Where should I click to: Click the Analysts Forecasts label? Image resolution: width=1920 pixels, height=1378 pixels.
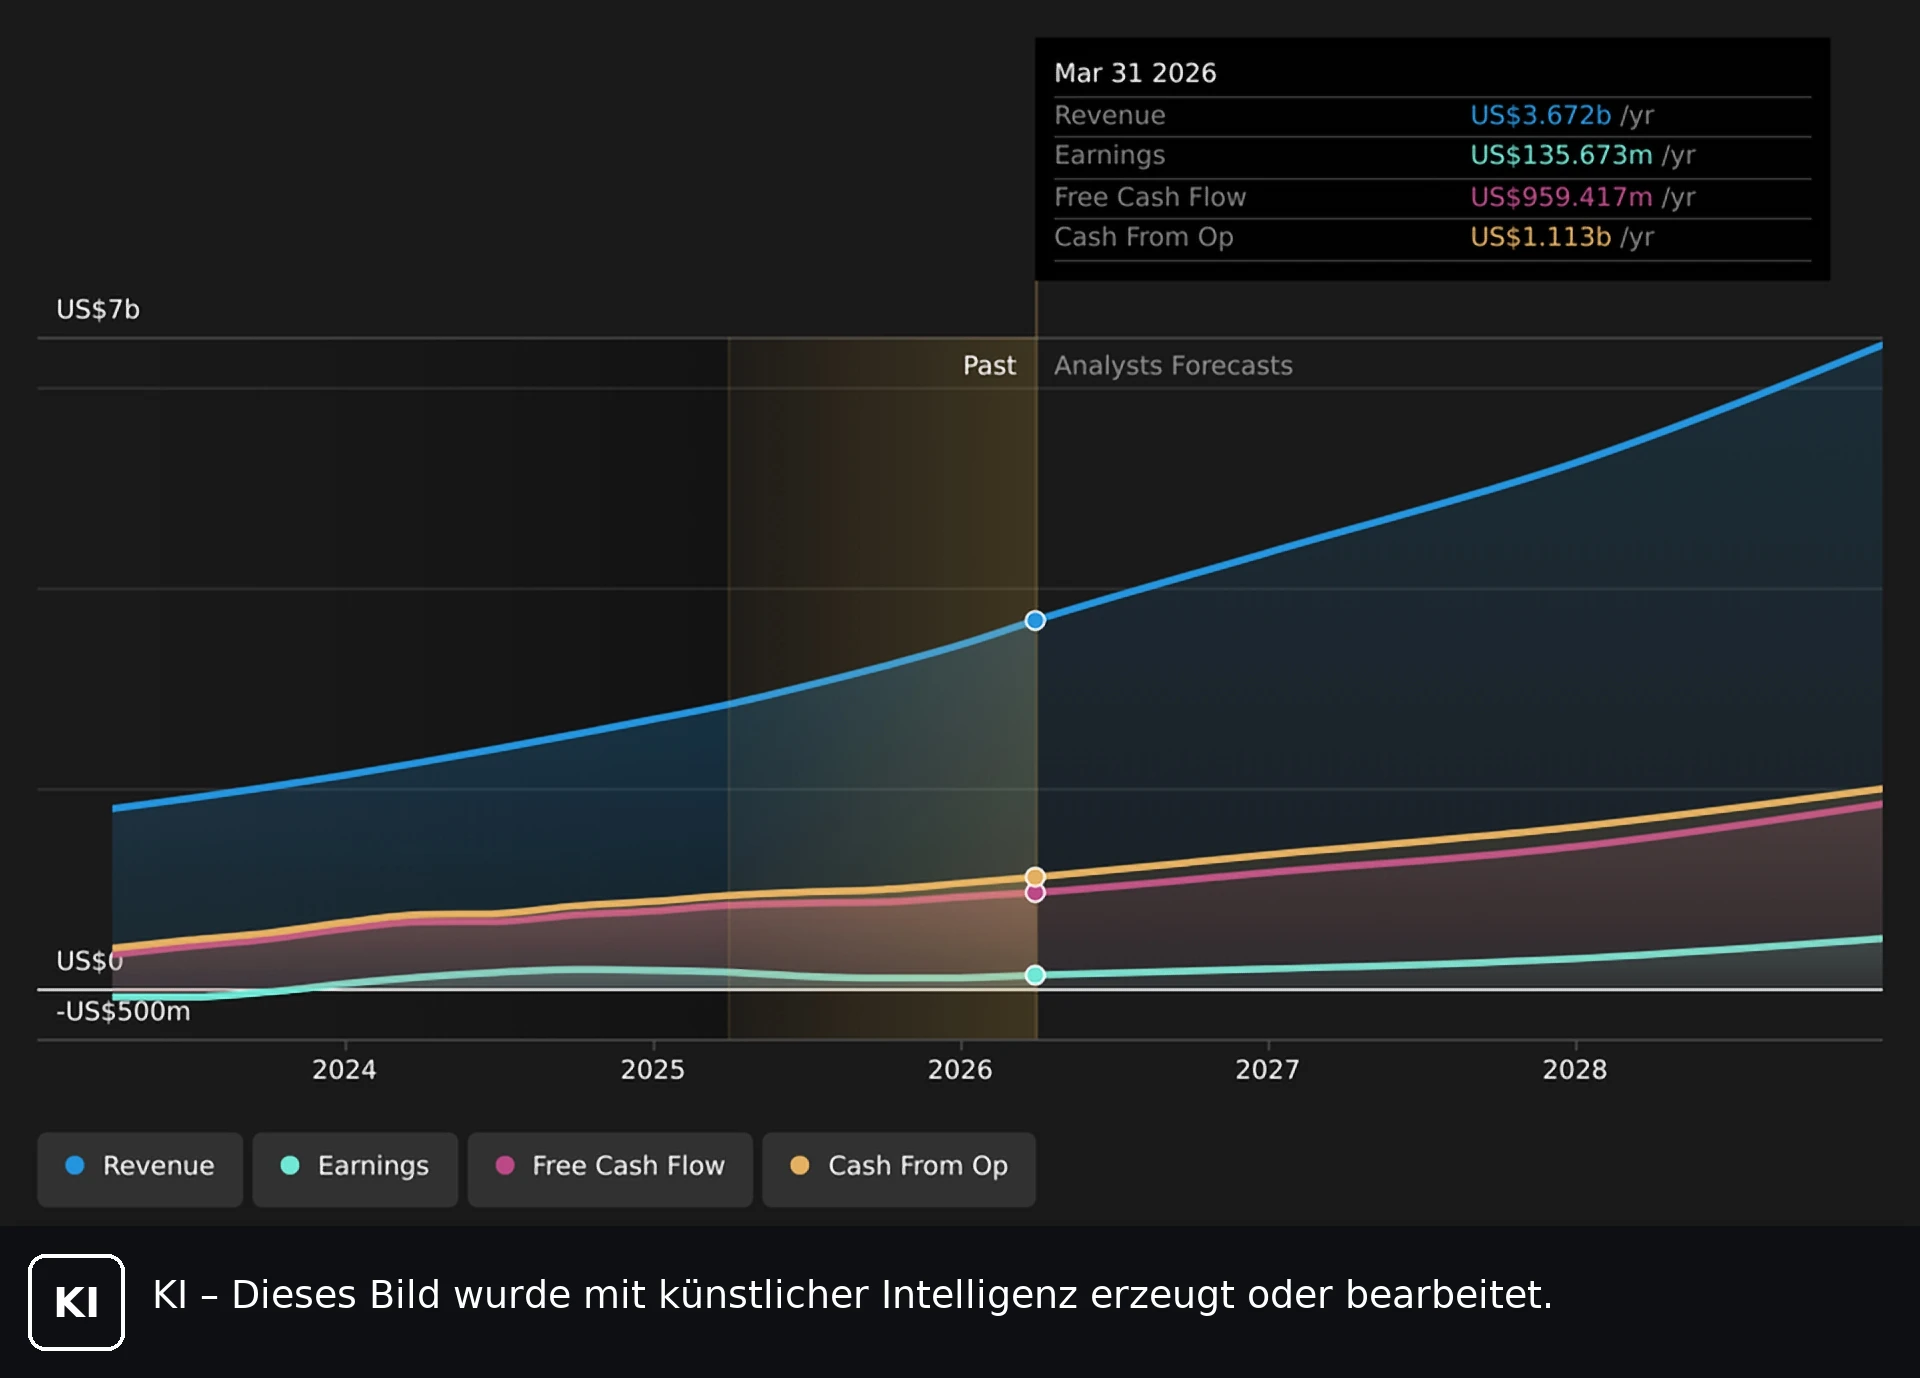coord(1173,366)
